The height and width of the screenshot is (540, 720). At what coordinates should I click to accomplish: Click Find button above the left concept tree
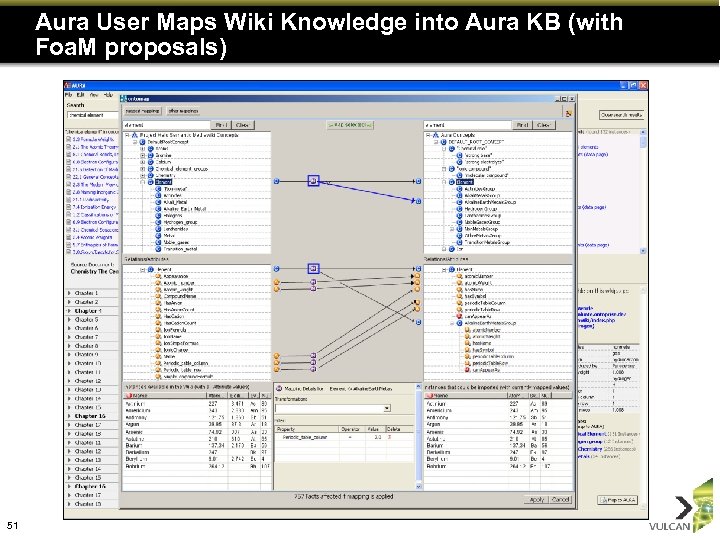click(x=221, y=125)
